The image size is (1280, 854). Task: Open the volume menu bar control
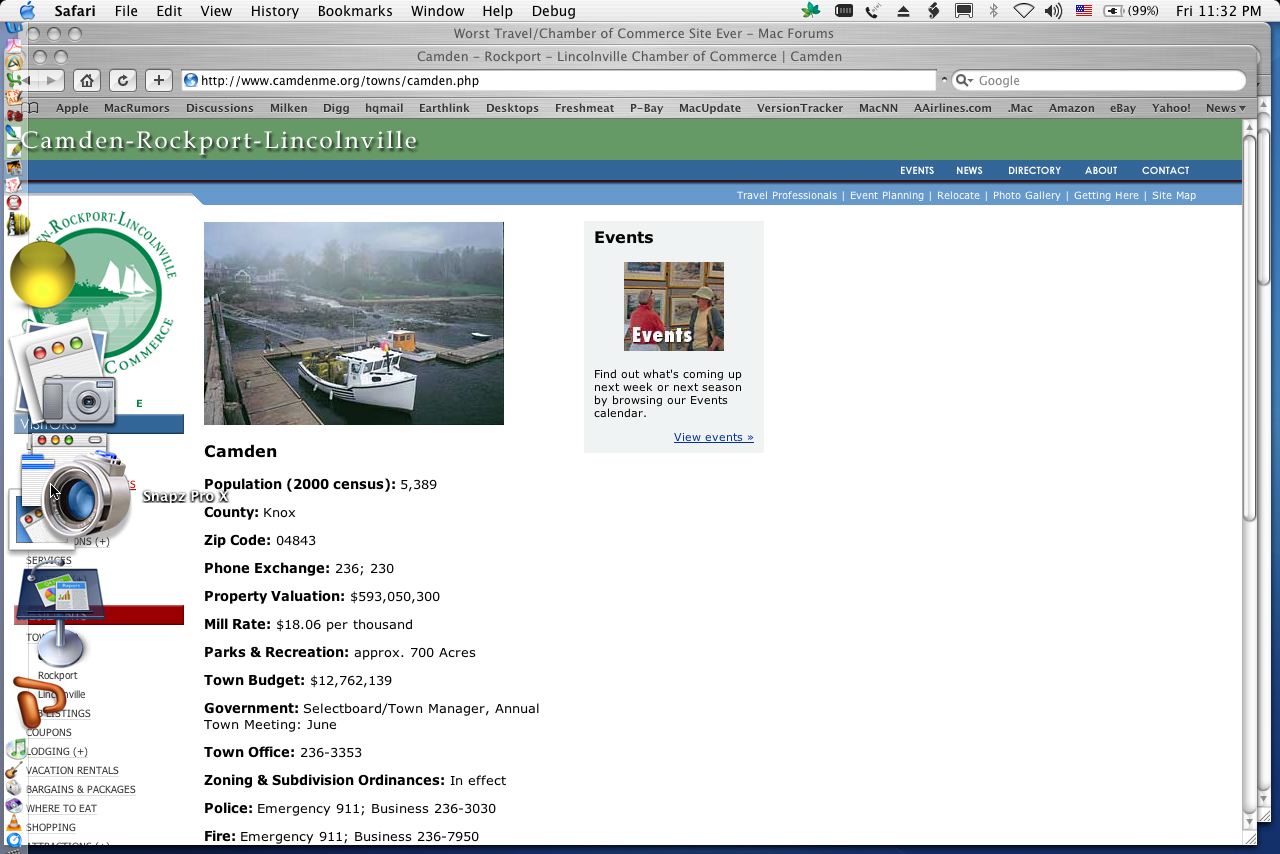point(1053,11)
